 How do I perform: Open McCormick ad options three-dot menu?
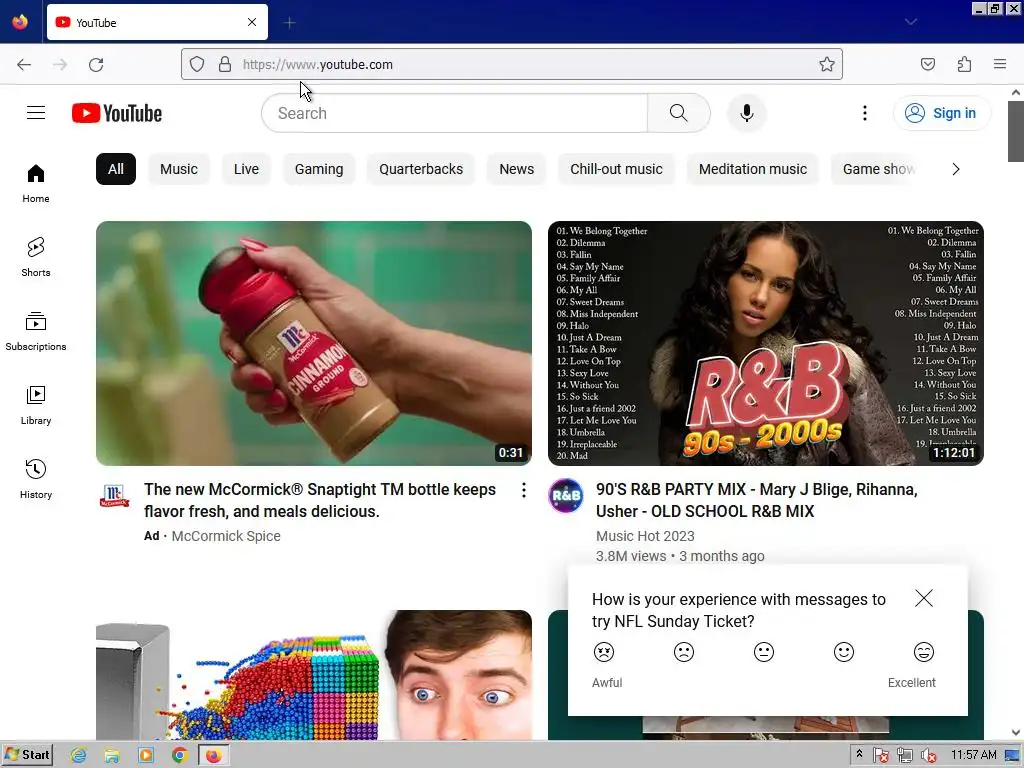(524, 490)
